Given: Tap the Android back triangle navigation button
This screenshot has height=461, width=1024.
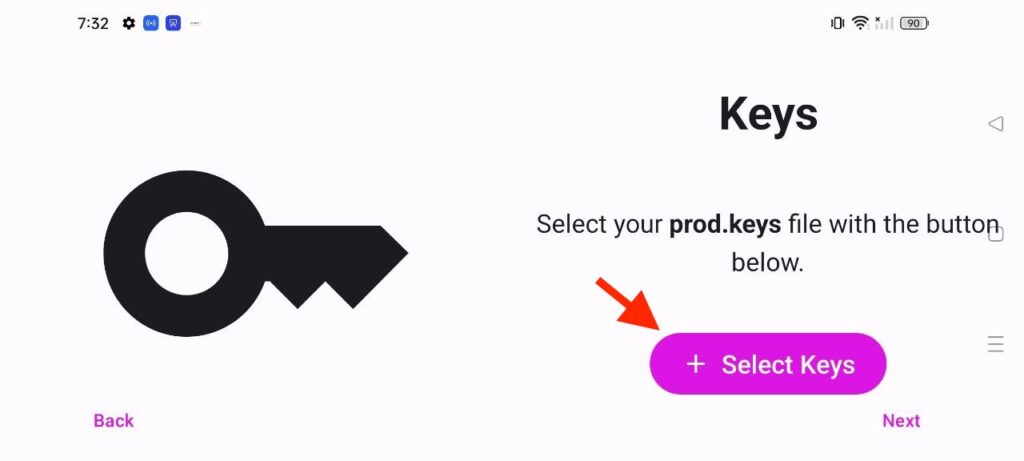Looking at the screenshot, I should 995,123.
